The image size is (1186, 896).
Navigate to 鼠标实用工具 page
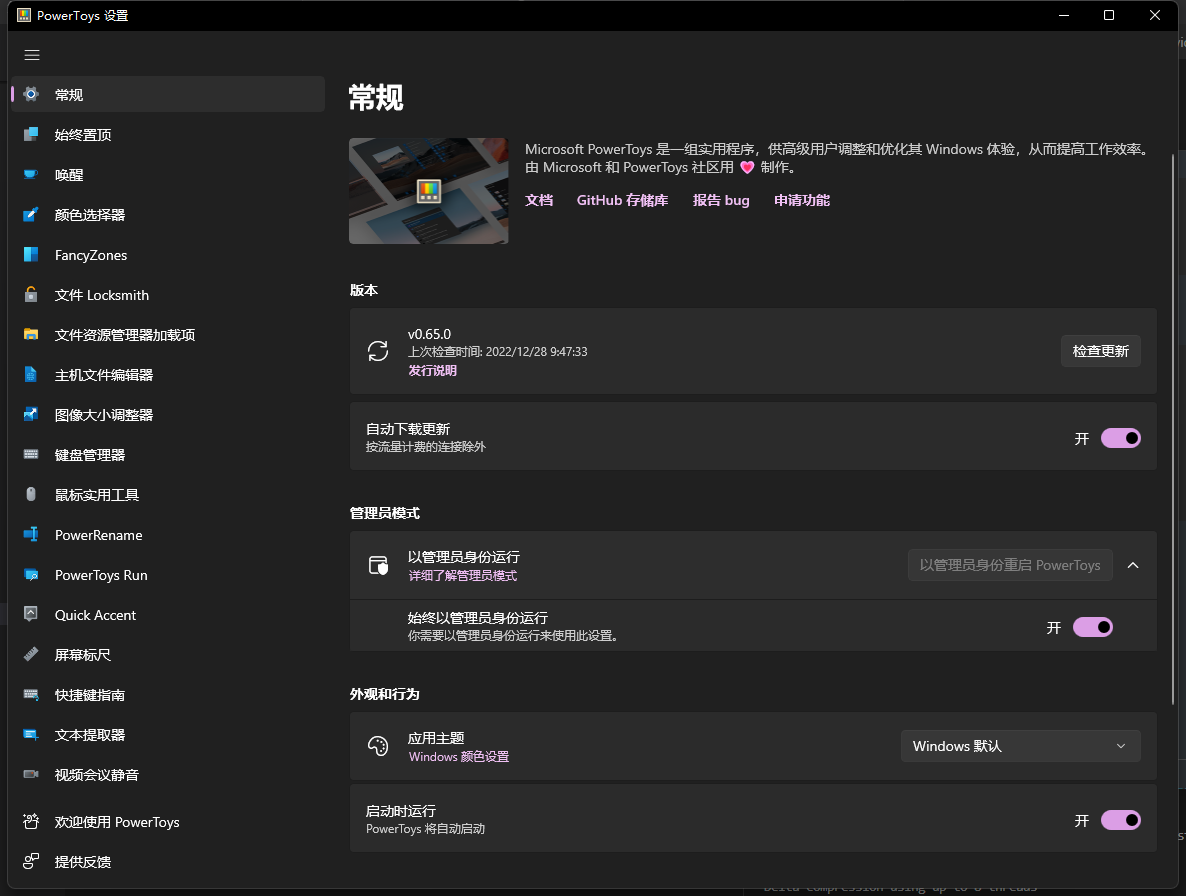coord(168,495)
